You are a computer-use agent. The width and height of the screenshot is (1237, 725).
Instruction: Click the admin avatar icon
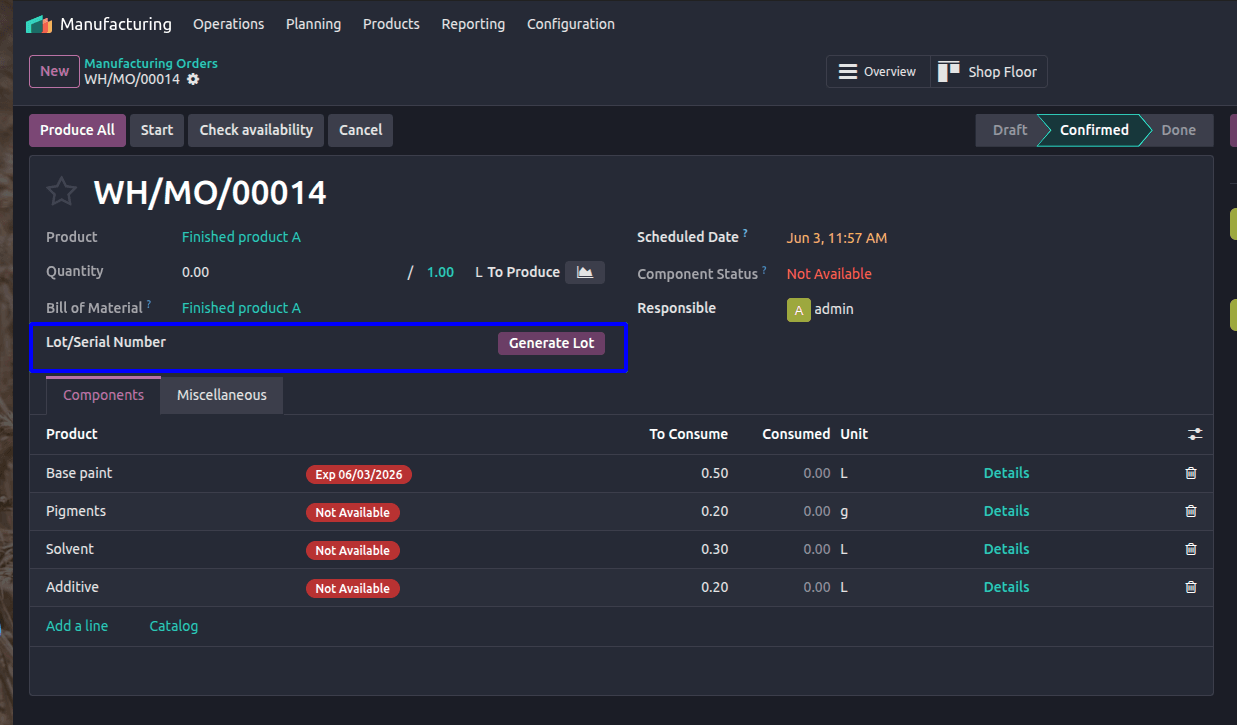(798, 310)
